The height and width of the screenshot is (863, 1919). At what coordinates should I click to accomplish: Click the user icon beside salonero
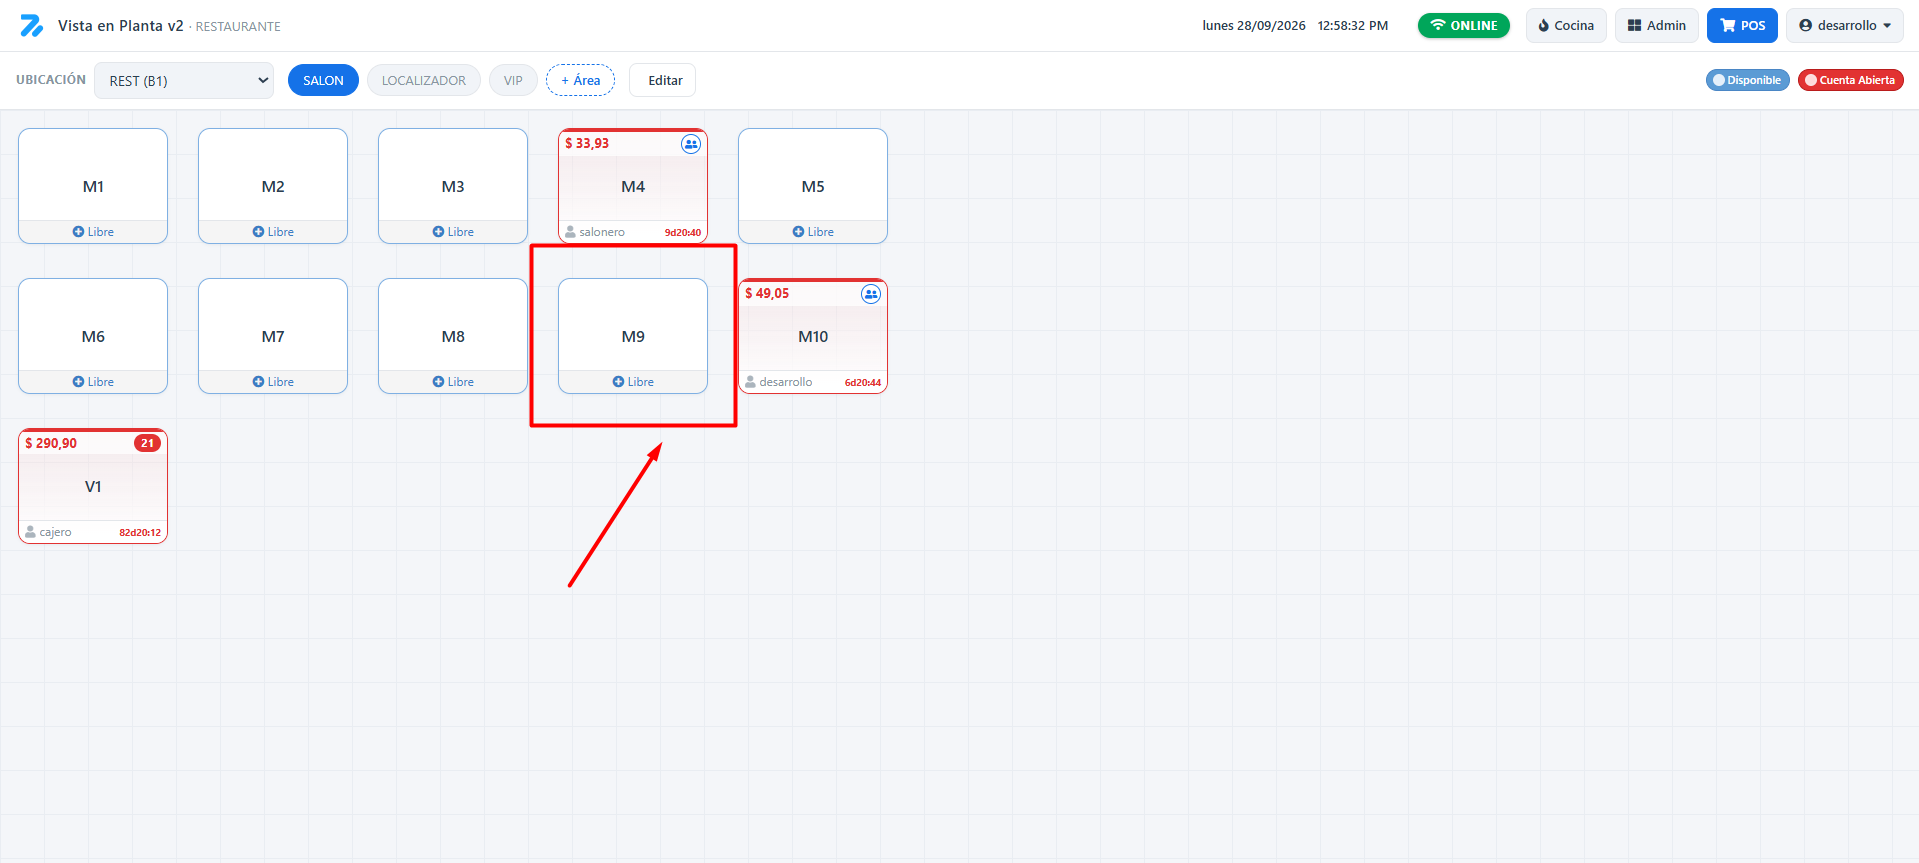coord(570,232)
